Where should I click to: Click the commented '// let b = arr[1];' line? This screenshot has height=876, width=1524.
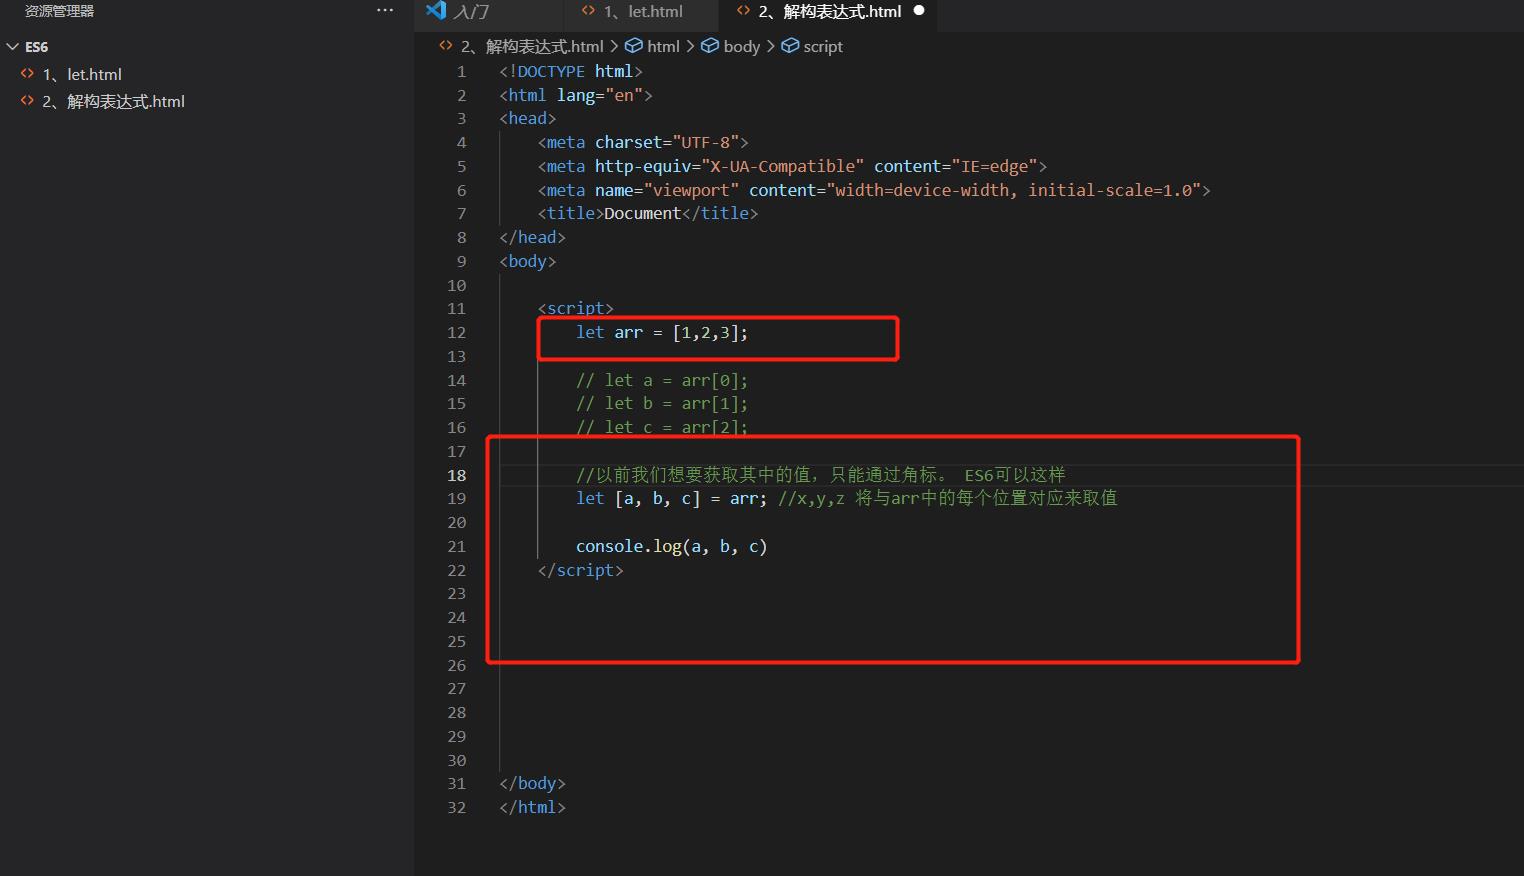tap(662, 403)
